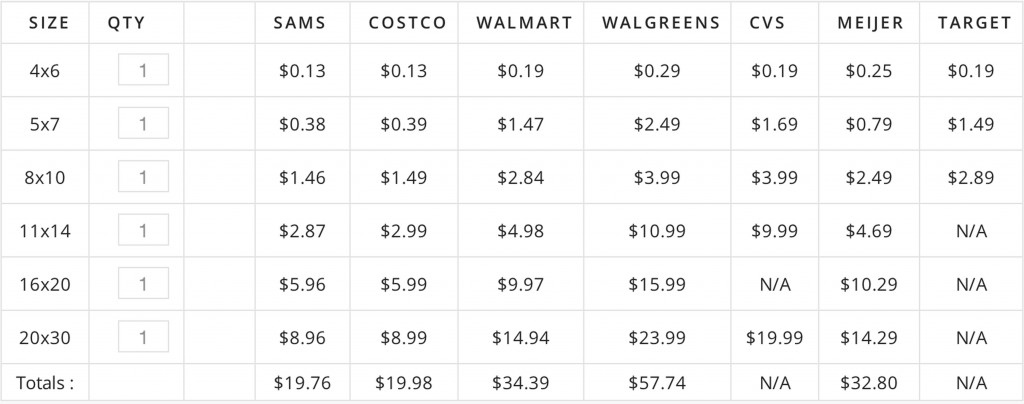This screenshot has height=404, width=1024.
Task: Select the WALGREENS column header
Action: (x=661, y=23)
